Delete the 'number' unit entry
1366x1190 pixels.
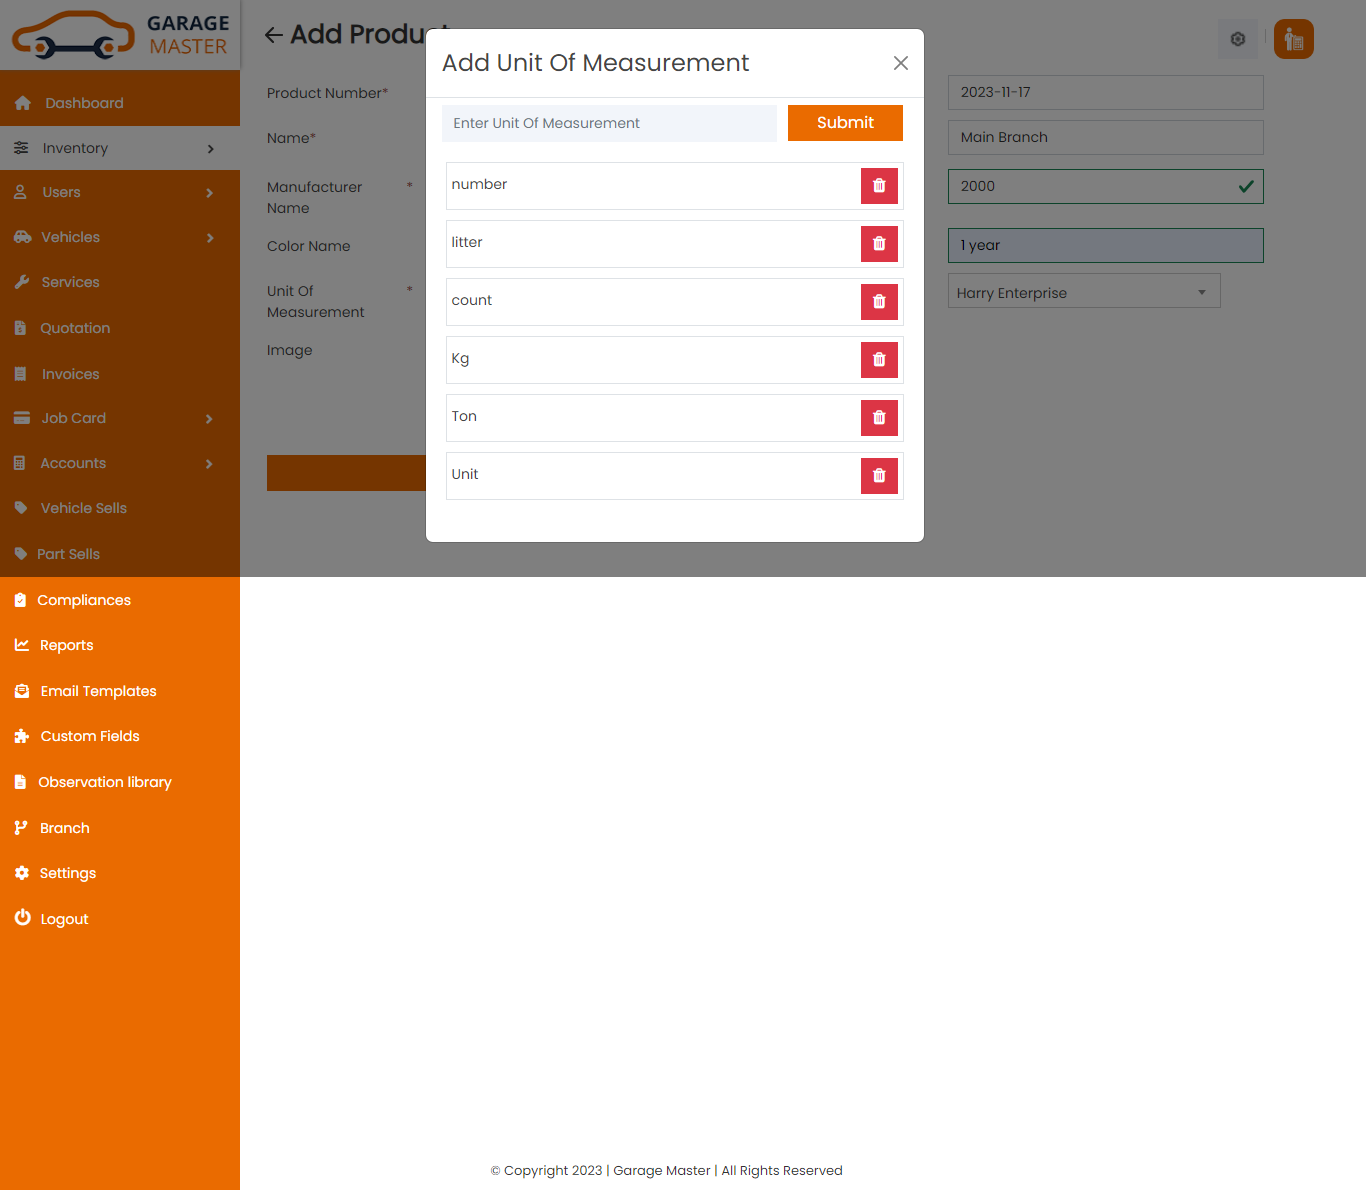point(879,186)
